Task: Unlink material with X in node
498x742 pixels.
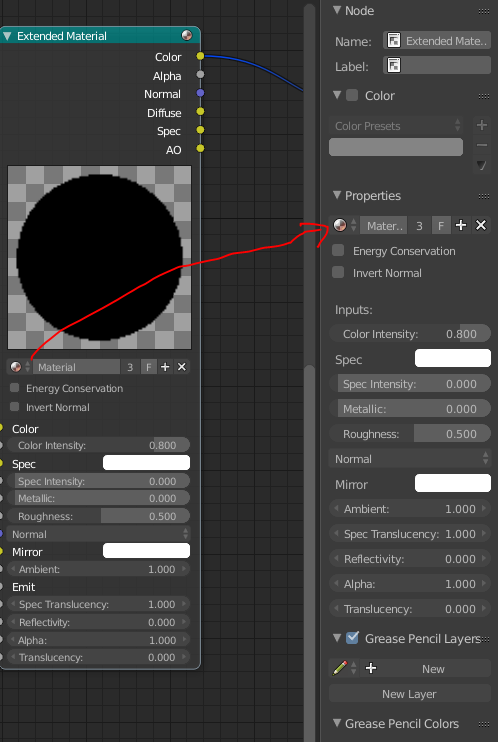Action: [x=182, y=367]
